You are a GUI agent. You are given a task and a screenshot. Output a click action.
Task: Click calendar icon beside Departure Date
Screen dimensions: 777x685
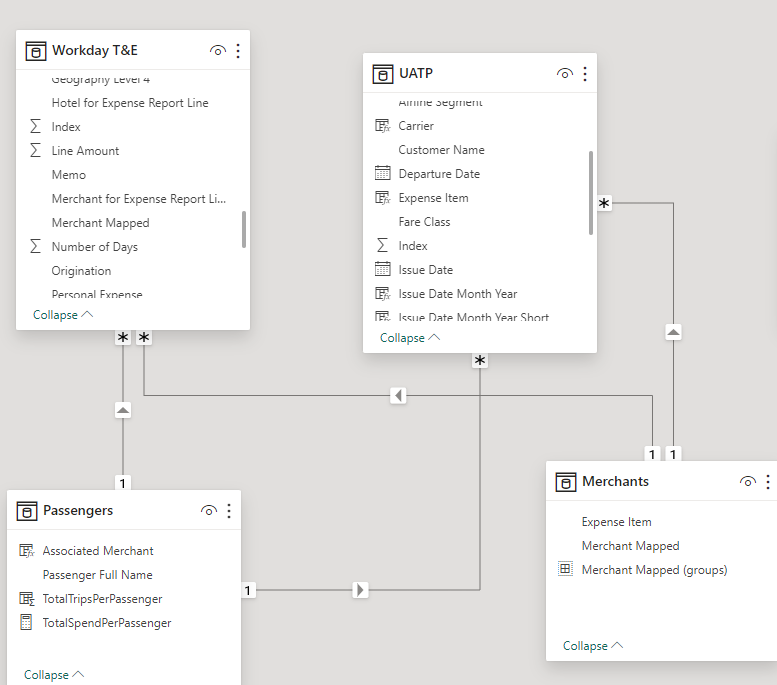pos(383,173)
